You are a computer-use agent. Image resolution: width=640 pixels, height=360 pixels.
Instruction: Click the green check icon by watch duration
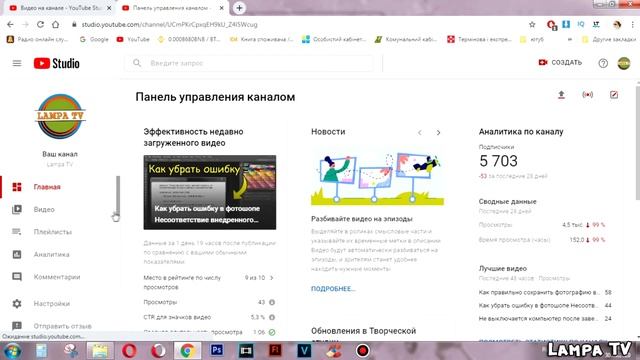click(x=272, y=332)
